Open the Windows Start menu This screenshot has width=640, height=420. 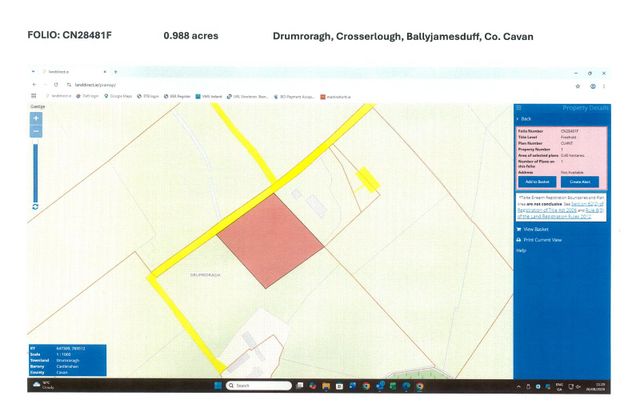[218, 386]
